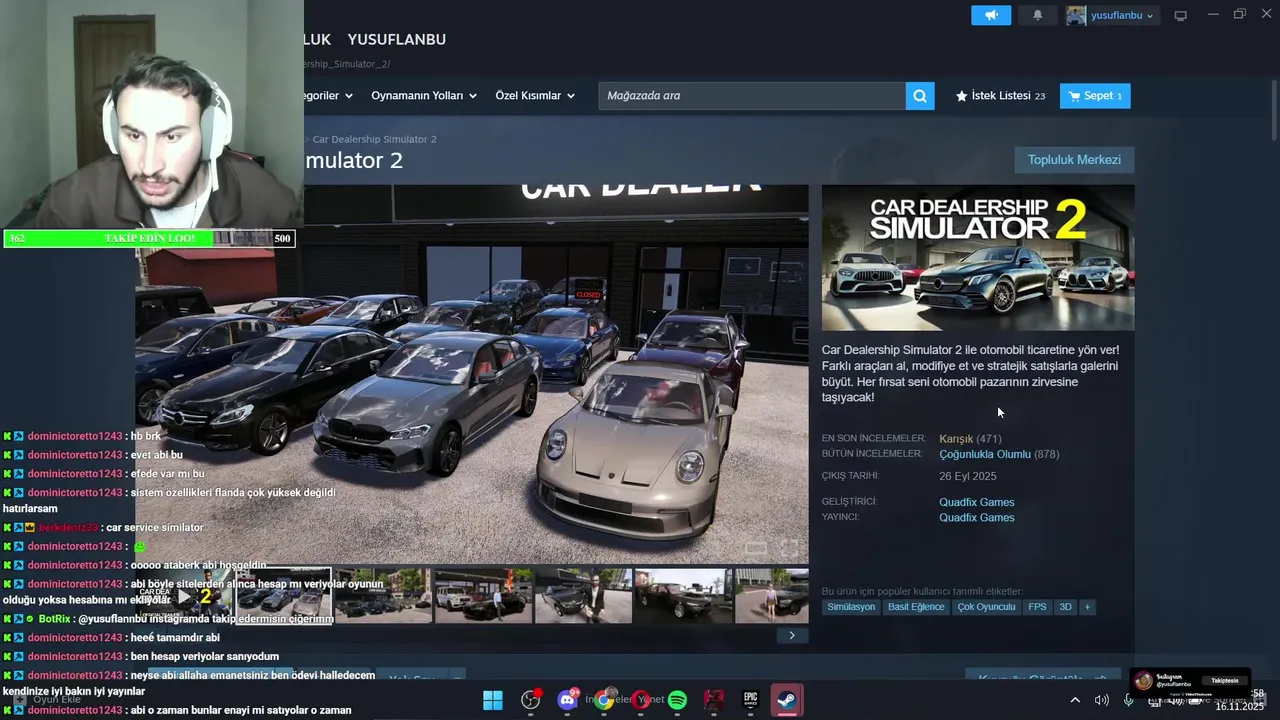The image size is (1280, 720).
Task: Click the magnifier search button
Action: 920,96
